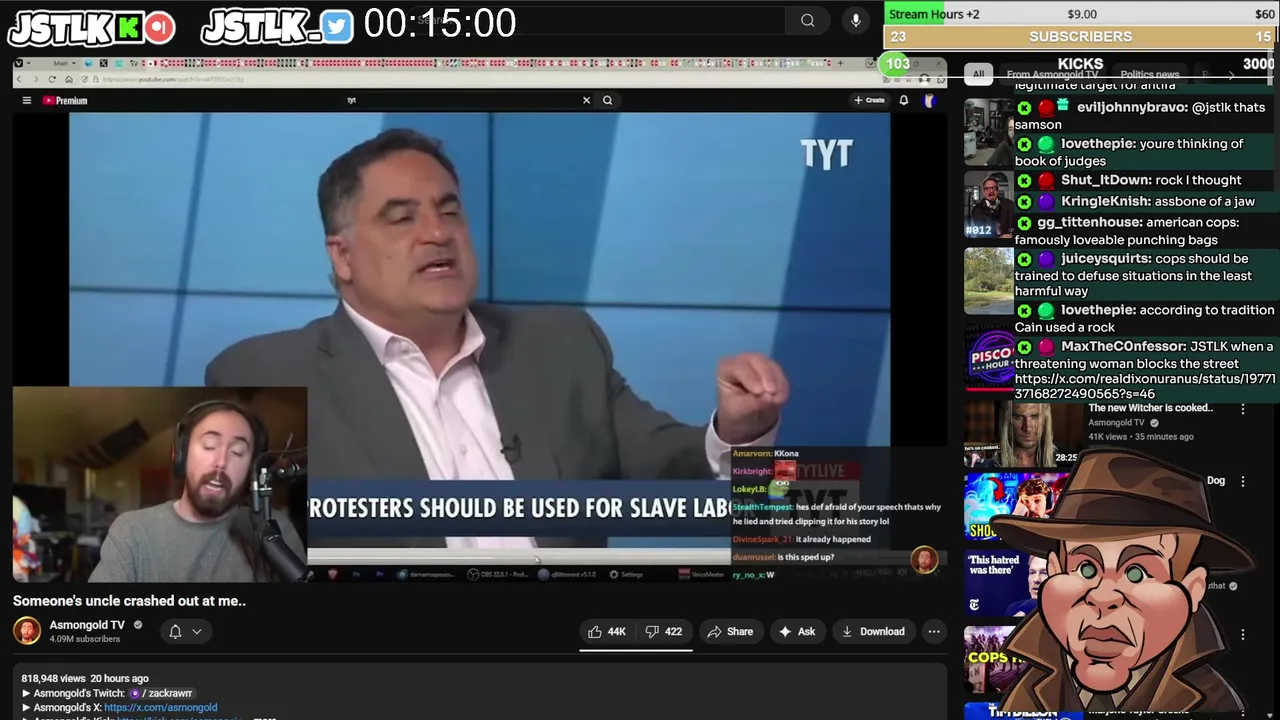This screenshot has height=720, width=1280.
Task: Click KringleKnish chat username
Action: (x=1105, y=201)
